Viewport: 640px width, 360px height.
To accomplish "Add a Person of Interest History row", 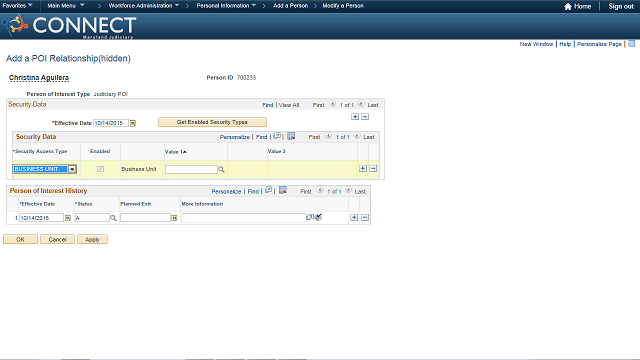I will 354,218.
